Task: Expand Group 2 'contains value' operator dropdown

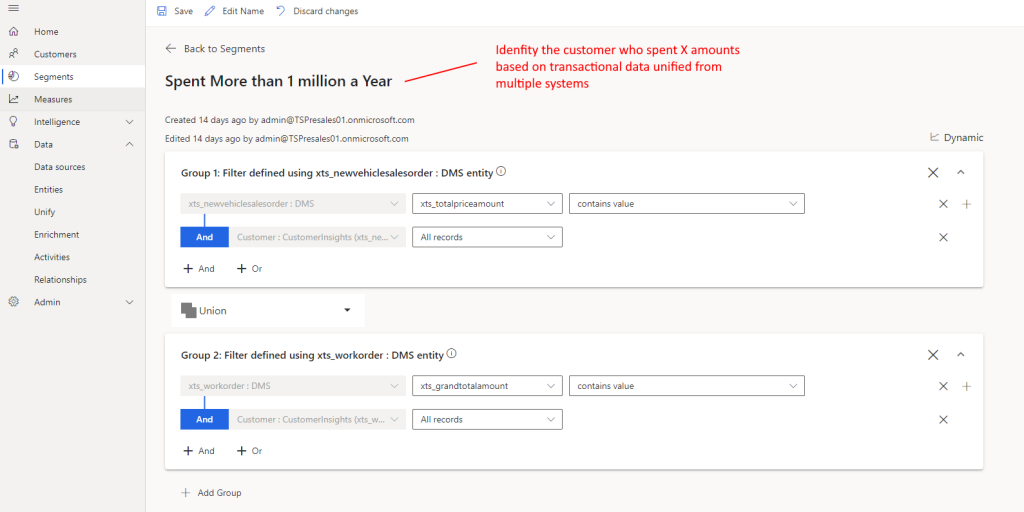Action: (x=686, y=386)
